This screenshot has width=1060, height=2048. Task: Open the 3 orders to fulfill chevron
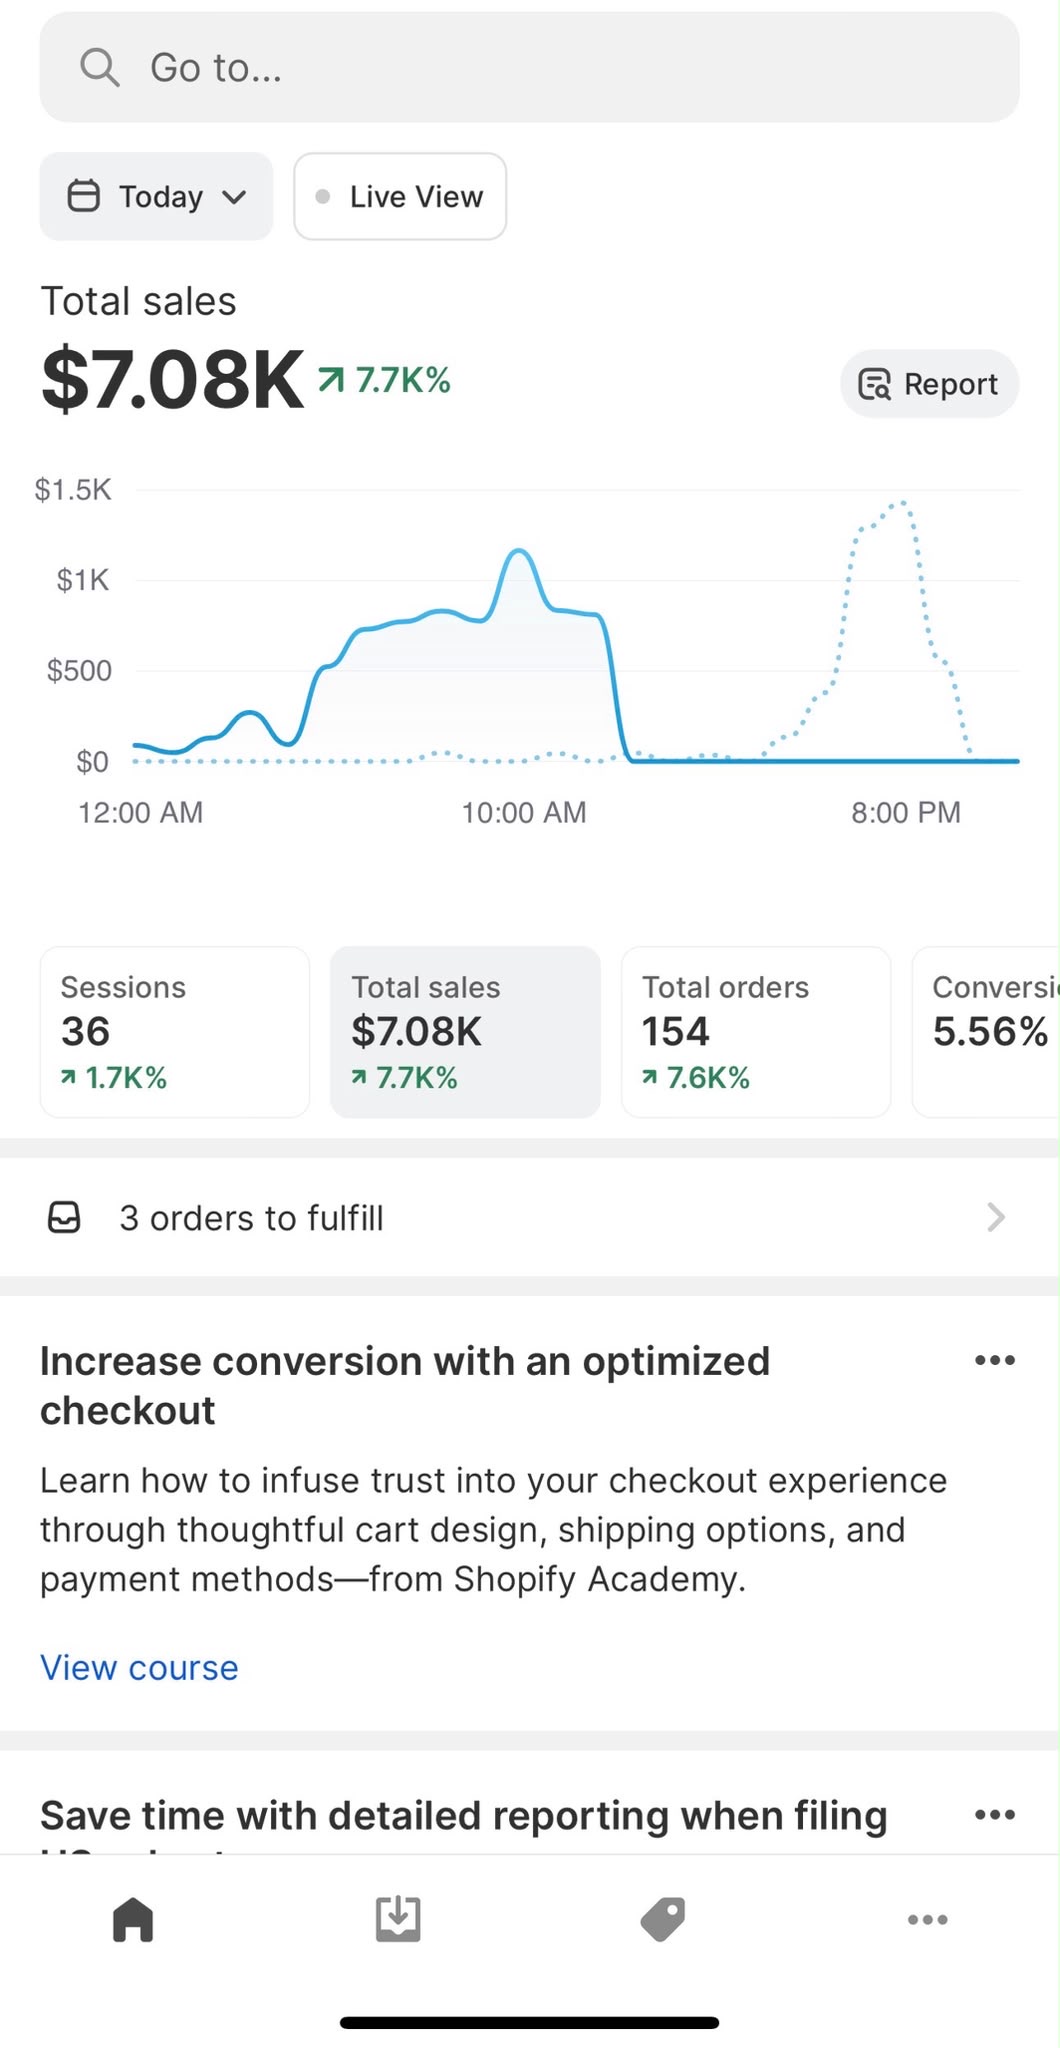tap(995, 1217)
